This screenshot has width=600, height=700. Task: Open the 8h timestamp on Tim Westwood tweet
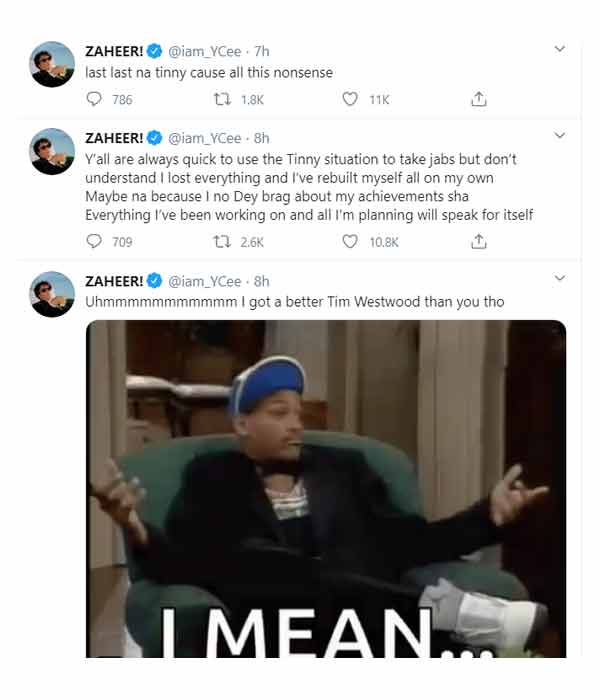point(262,281)
